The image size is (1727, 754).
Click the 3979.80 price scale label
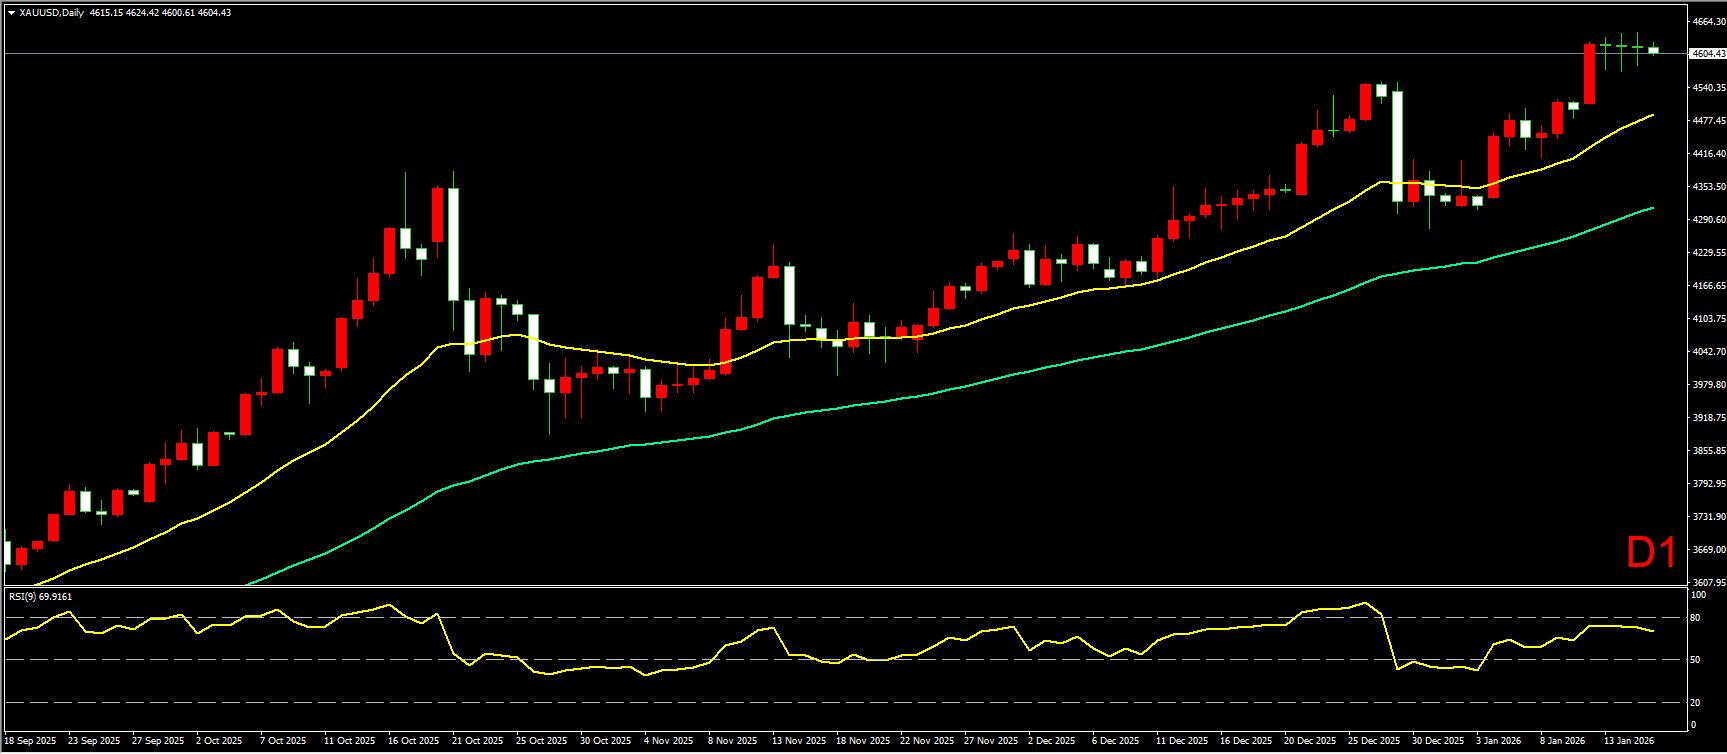[x=1707, y=384]
